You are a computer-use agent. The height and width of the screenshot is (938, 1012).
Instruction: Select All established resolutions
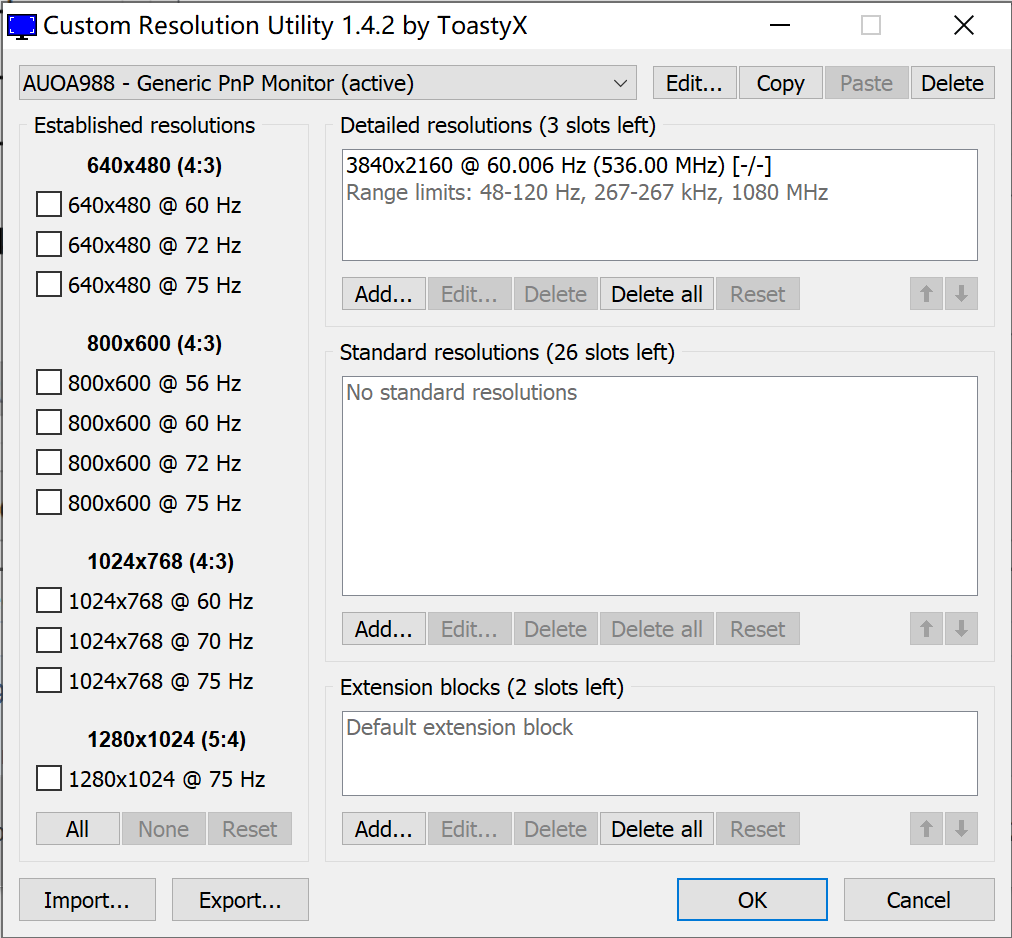[77, 829]
